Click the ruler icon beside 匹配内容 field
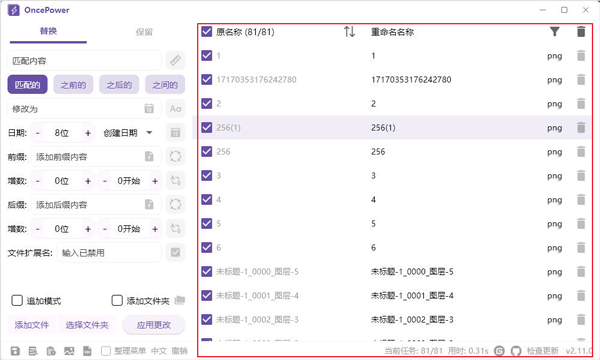Image resolution: width=600 pixels, height=360 pixels. [175, 60]
